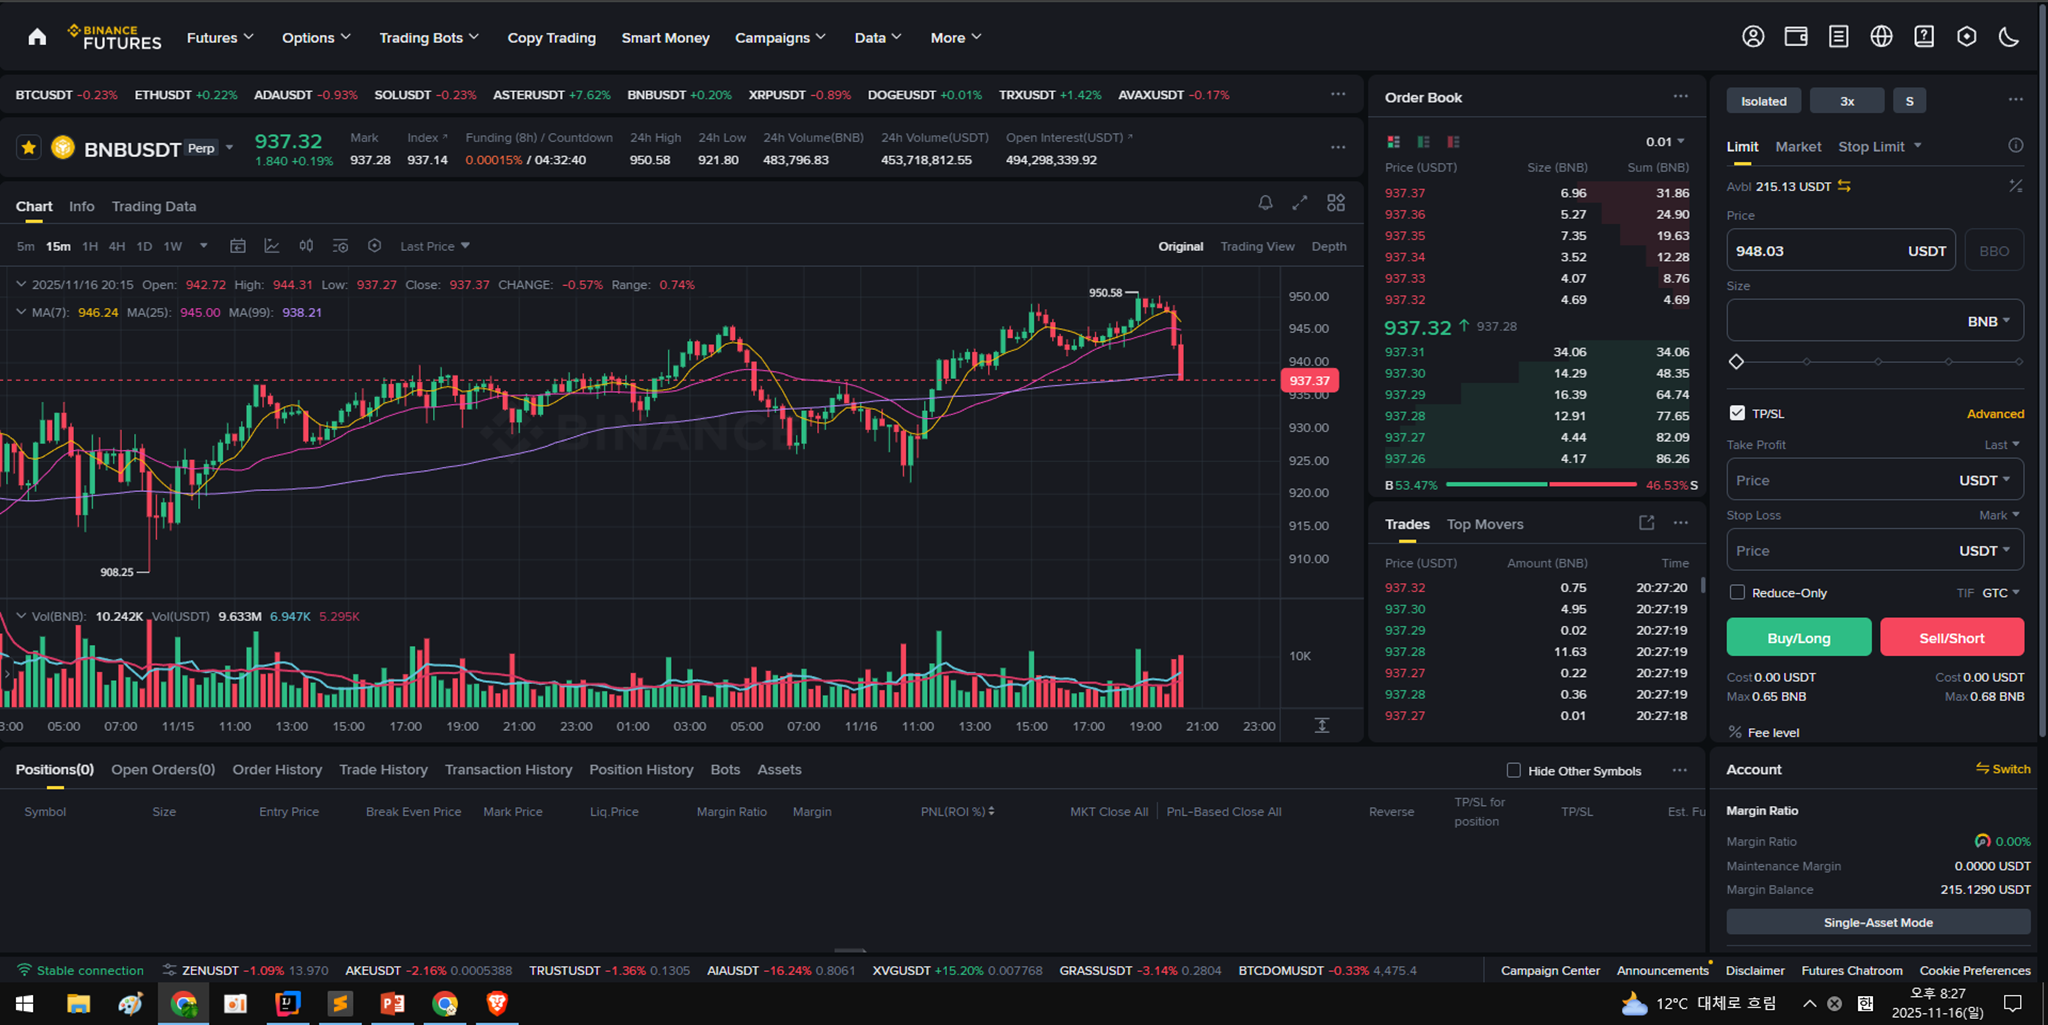Reset chart scale icon near time axis
Viewport: 2048px width, 1025px height.
pyautogui.click(x=1322, y=725)
